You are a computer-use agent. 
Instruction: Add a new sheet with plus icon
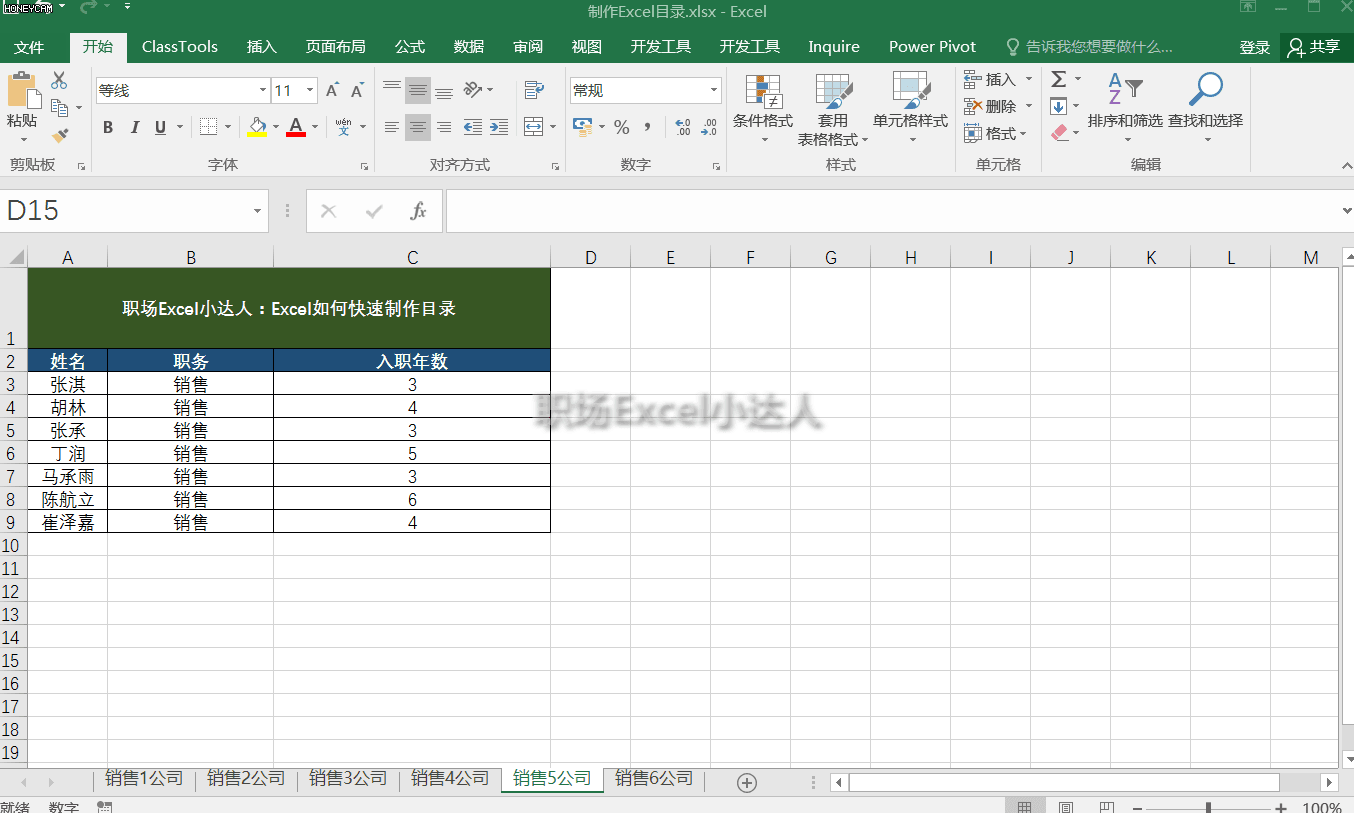[746, 783]
